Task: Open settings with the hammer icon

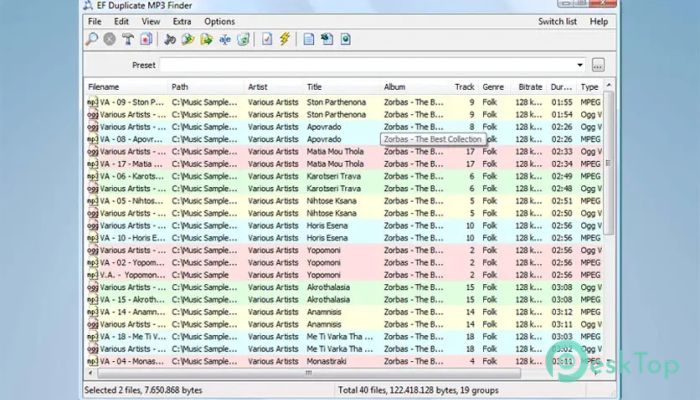Action: click(x=128, y=40)
